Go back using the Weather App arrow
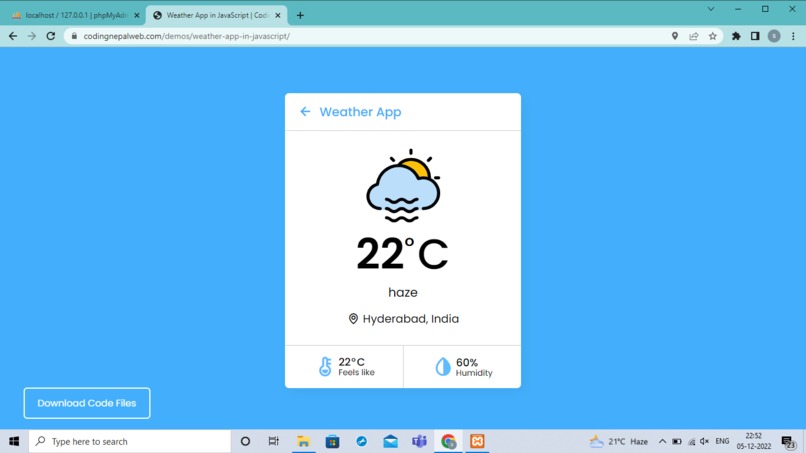806x453 pixels. coord(305,112)
